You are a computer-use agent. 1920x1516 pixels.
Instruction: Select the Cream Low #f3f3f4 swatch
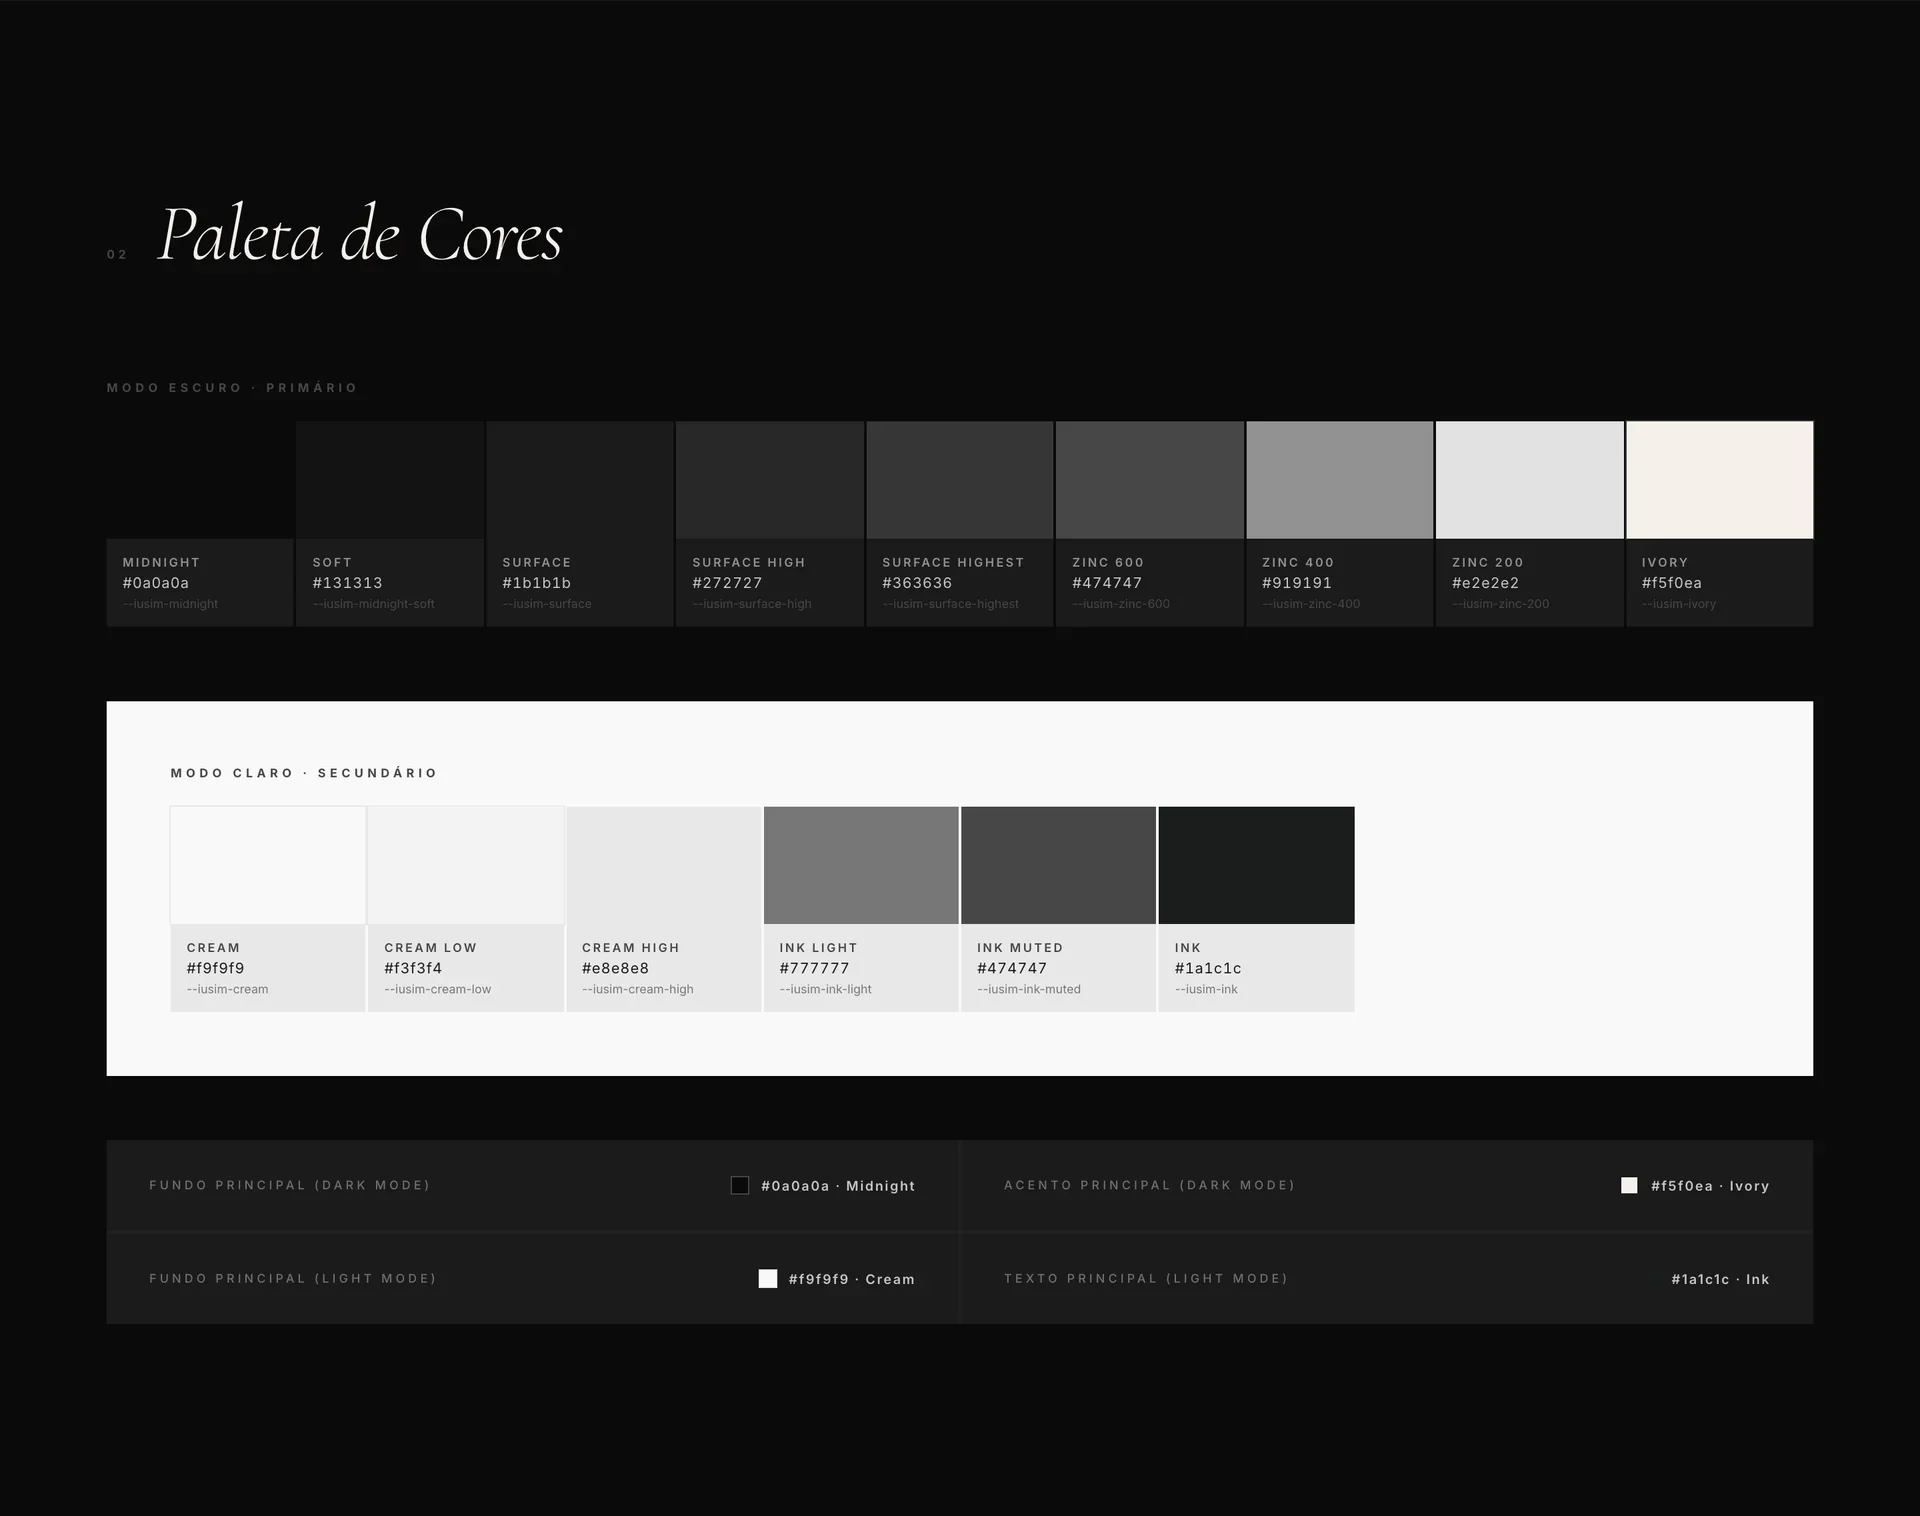[x=466, y=865]
